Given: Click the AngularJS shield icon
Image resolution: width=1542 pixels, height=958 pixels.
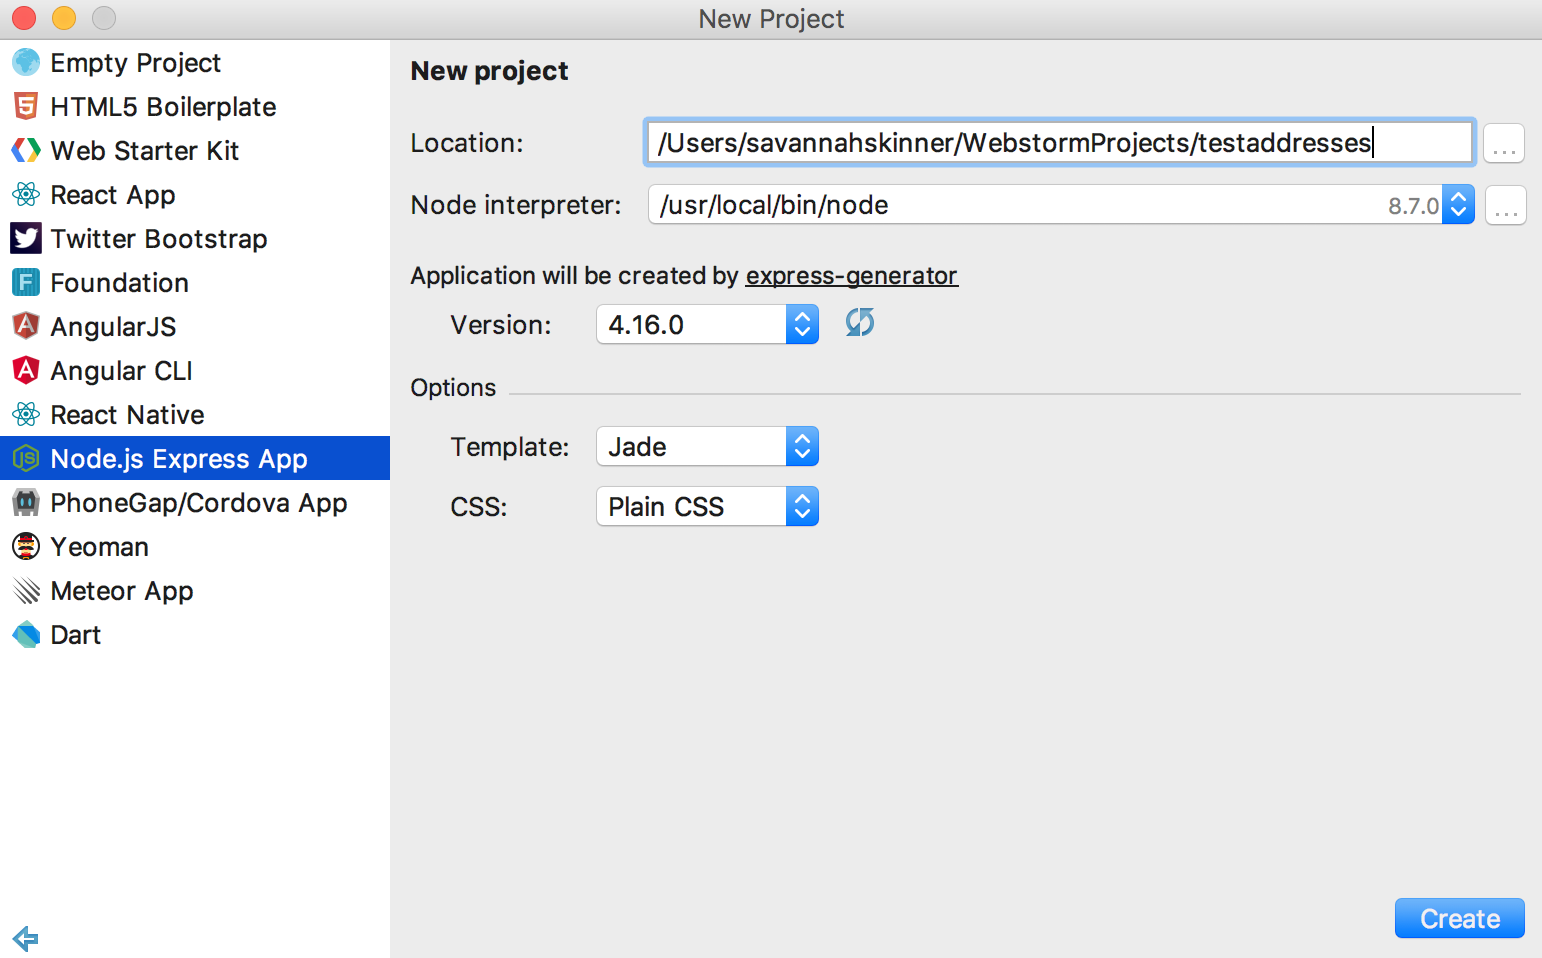Looking at the screenshot, I should pyautogui.click(x=26, y=326).
